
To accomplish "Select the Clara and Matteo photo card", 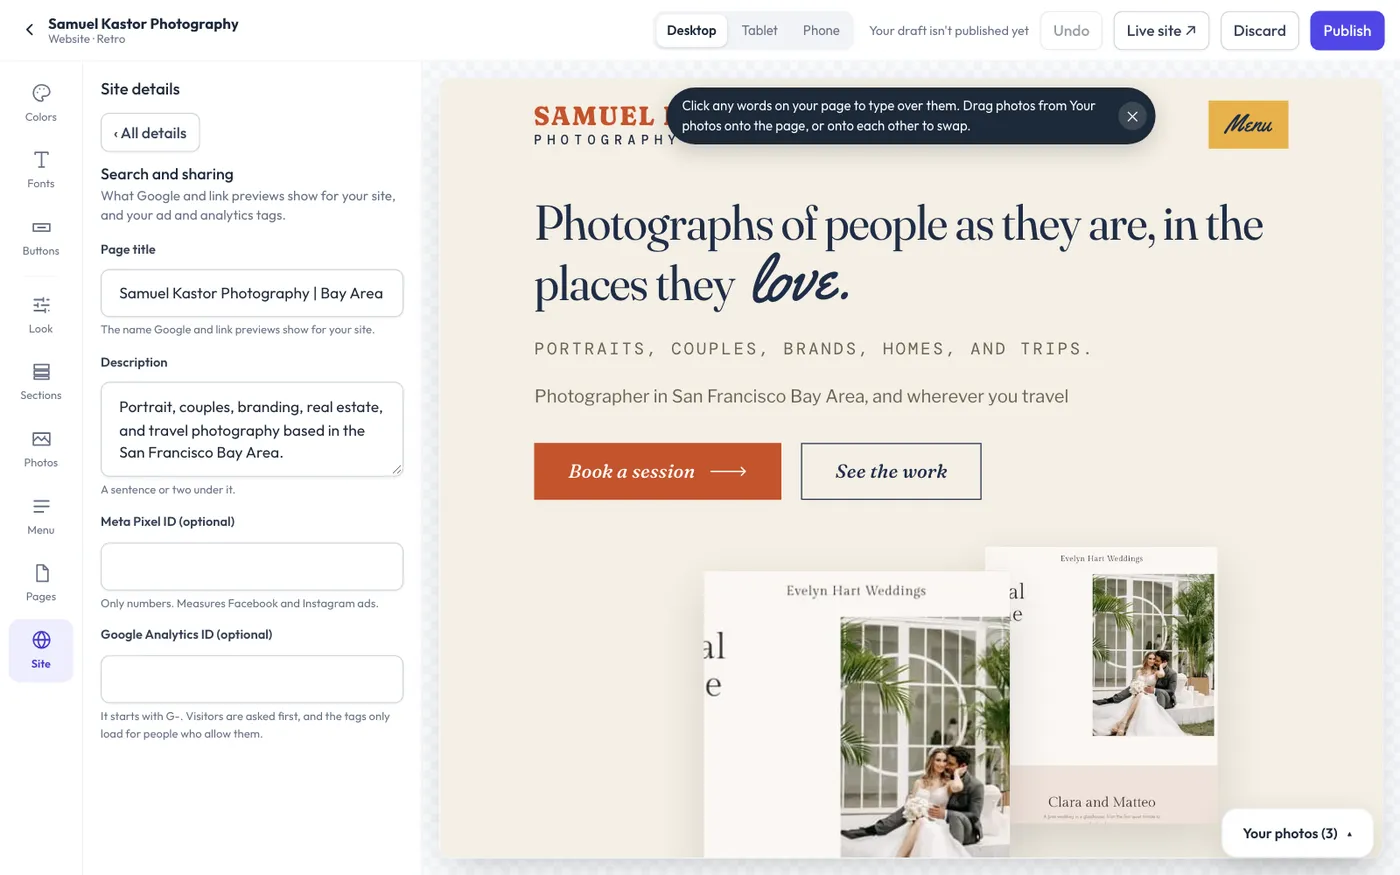I will 1101,685.
